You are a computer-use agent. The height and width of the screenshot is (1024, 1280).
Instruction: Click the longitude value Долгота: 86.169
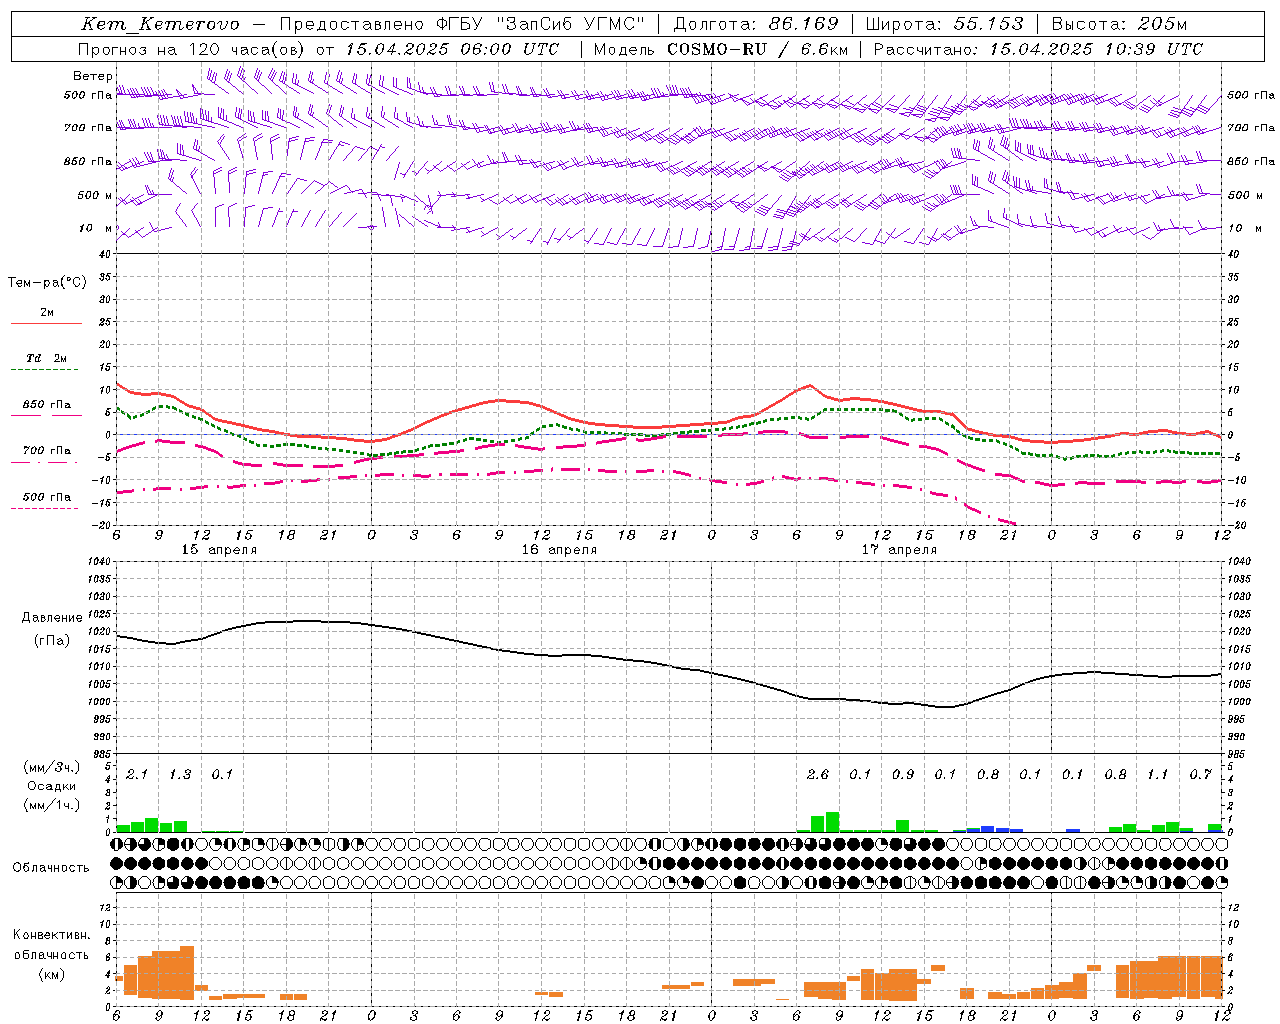click(x=756, y=24)
